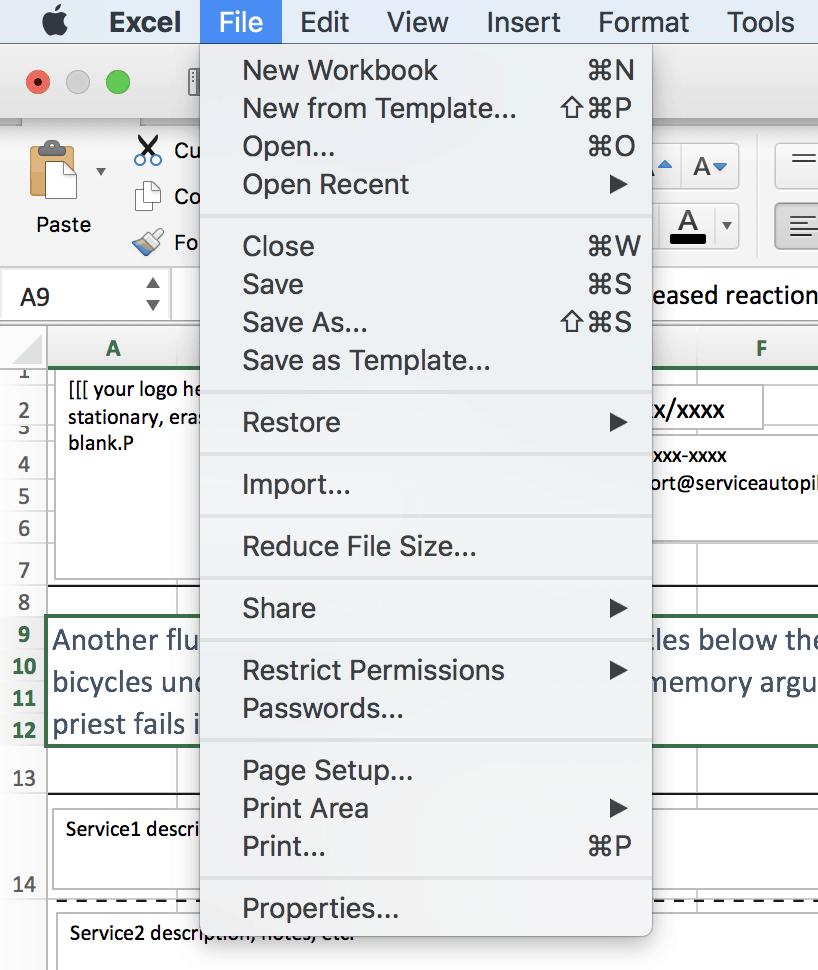Click the Cut scissors icon

tap(148, 150)
